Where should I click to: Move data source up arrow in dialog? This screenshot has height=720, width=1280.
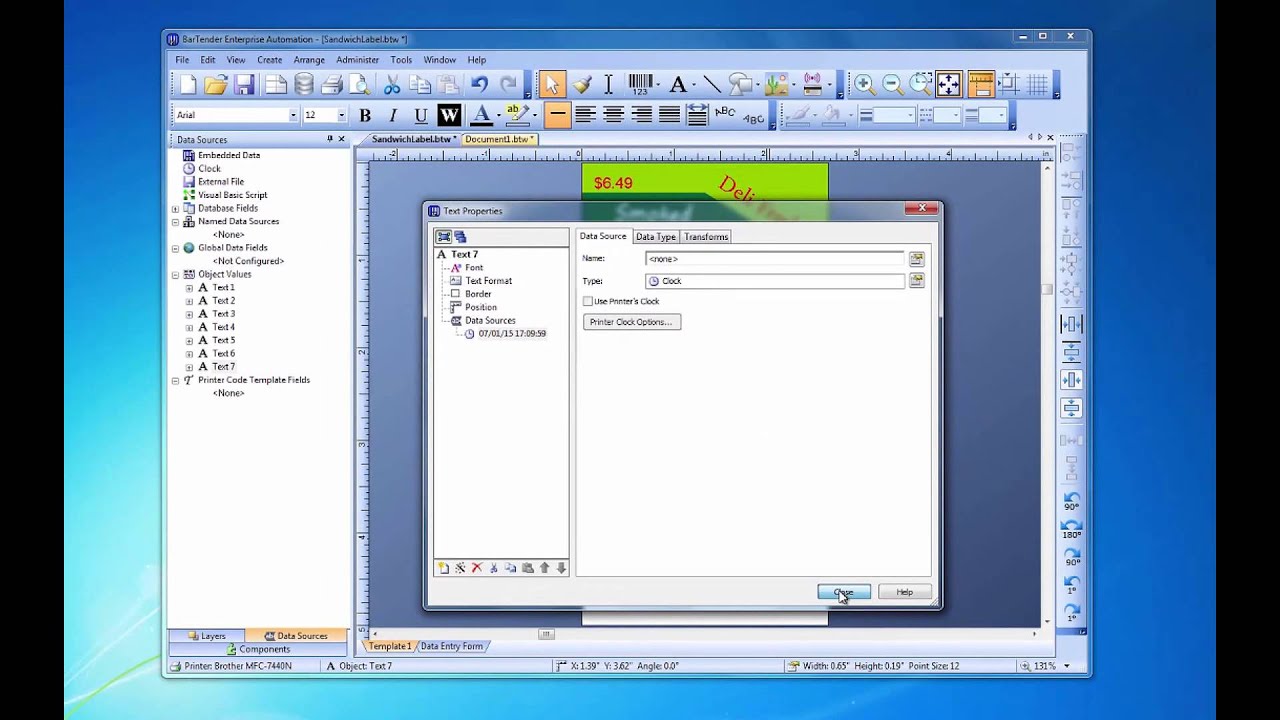click(544, 568)
